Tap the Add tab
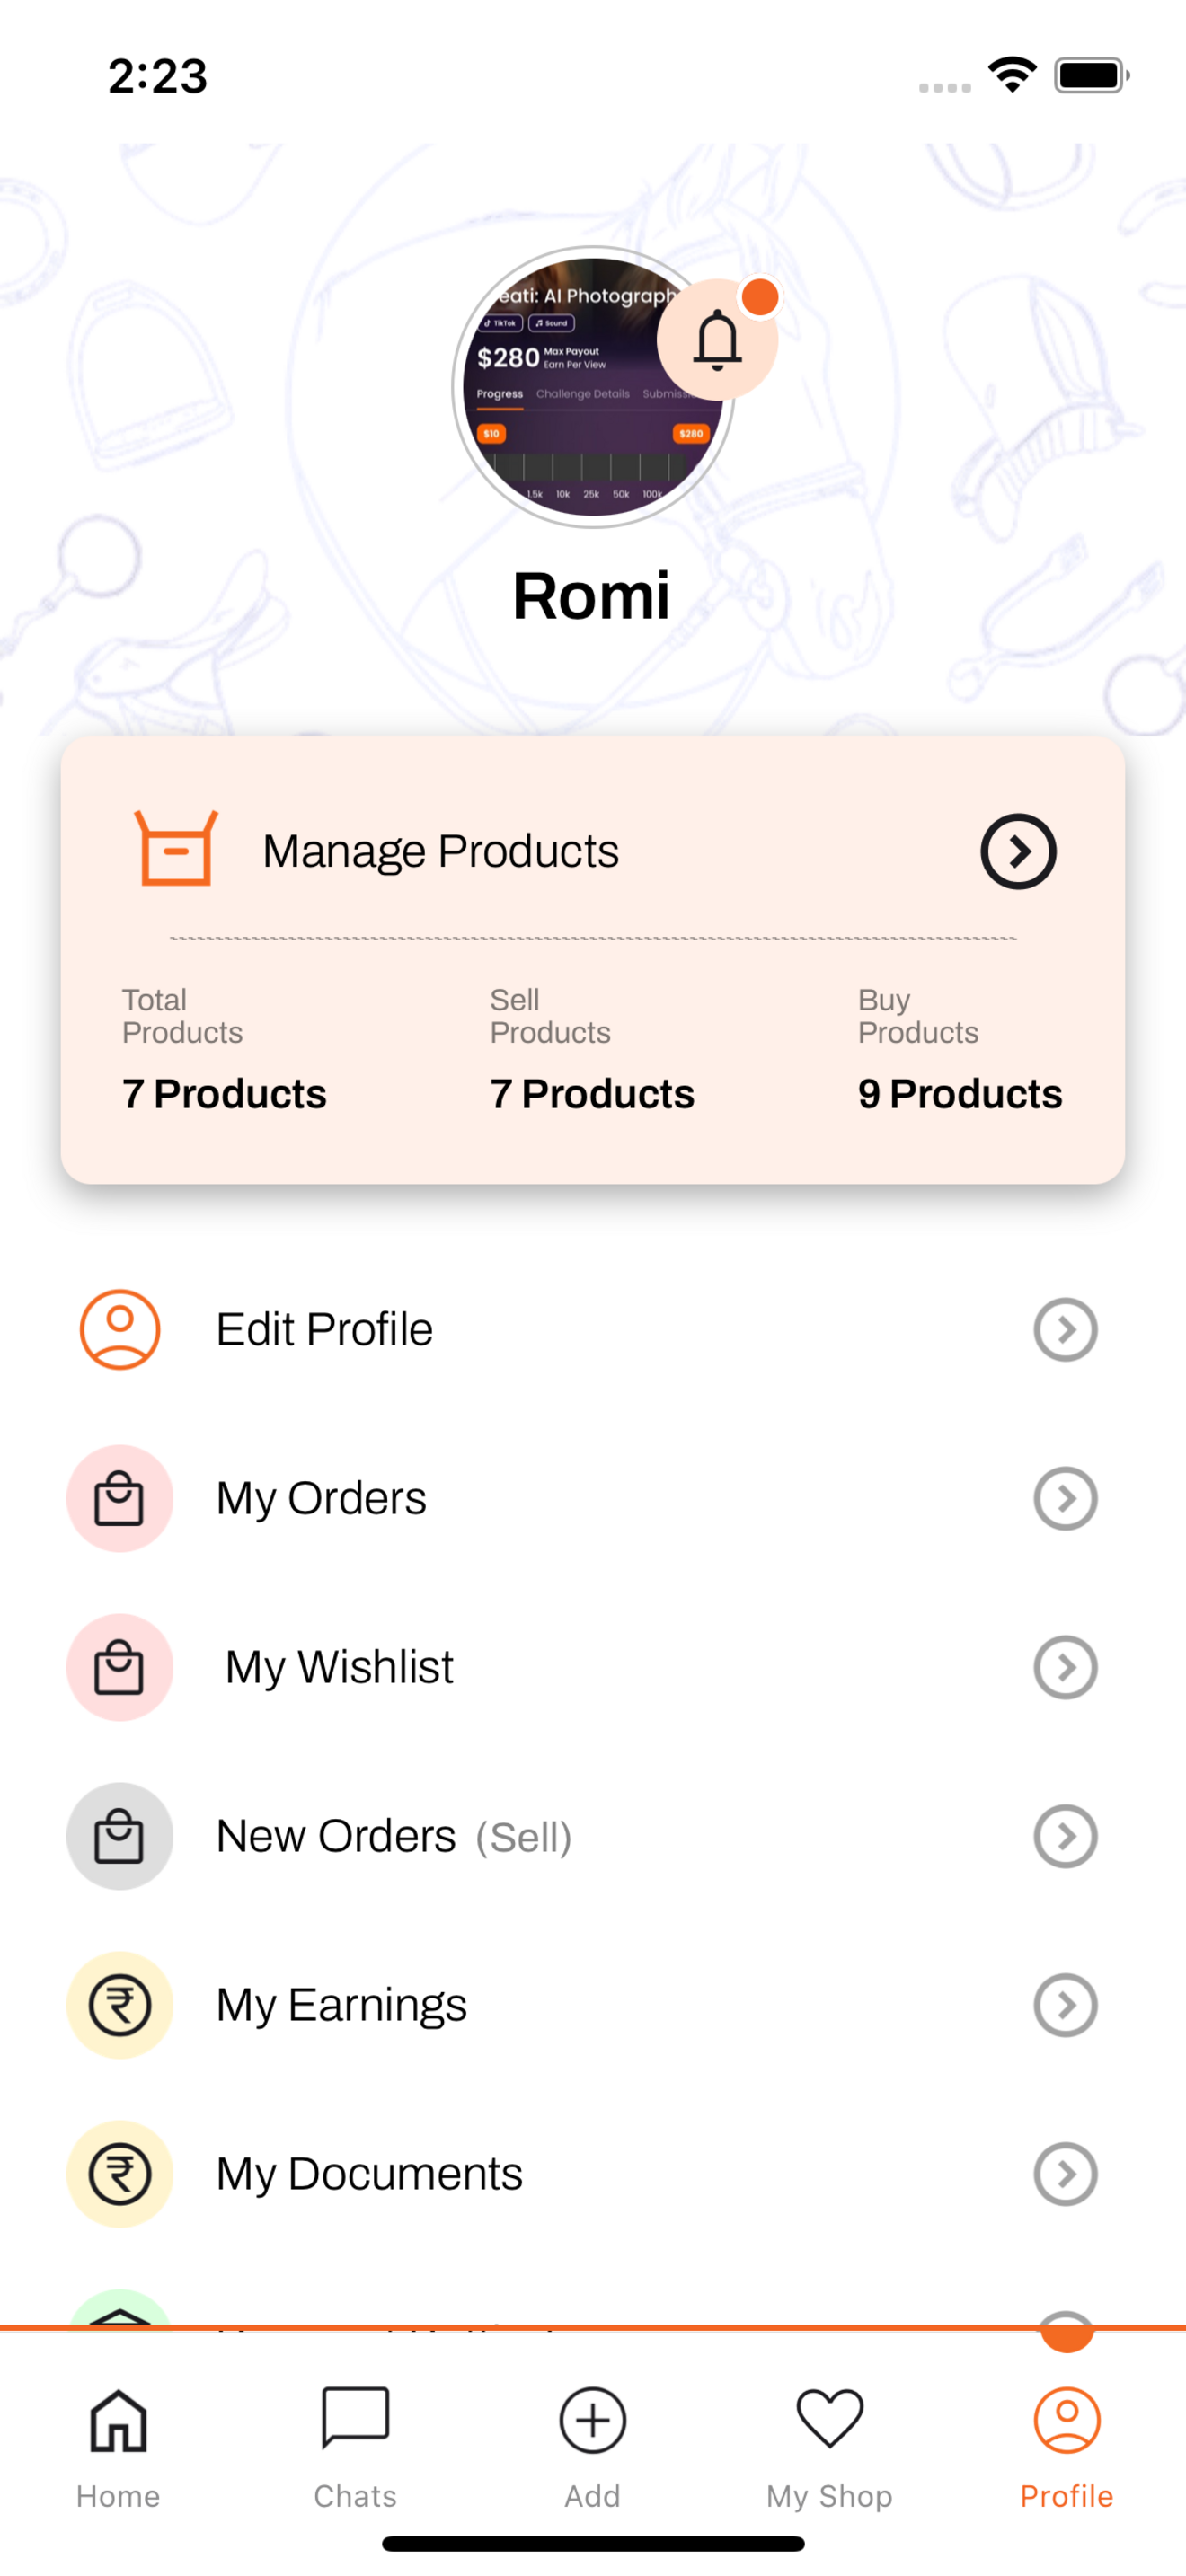The height and width of the screenshot is (2576, 1186). click(593, 2448)
